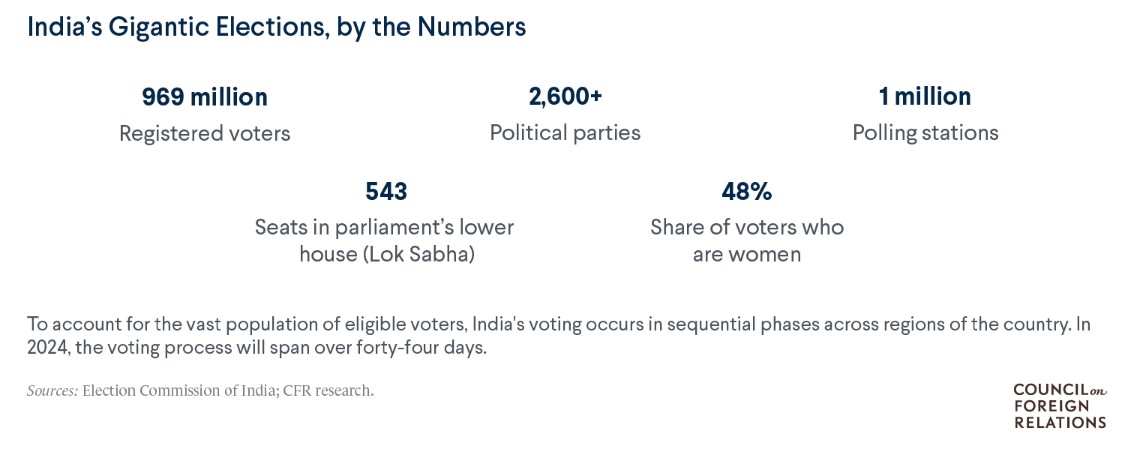Select the "543" seats number
The width and height of the screenshot is (1143, 454).
click(x=386, y=191)
